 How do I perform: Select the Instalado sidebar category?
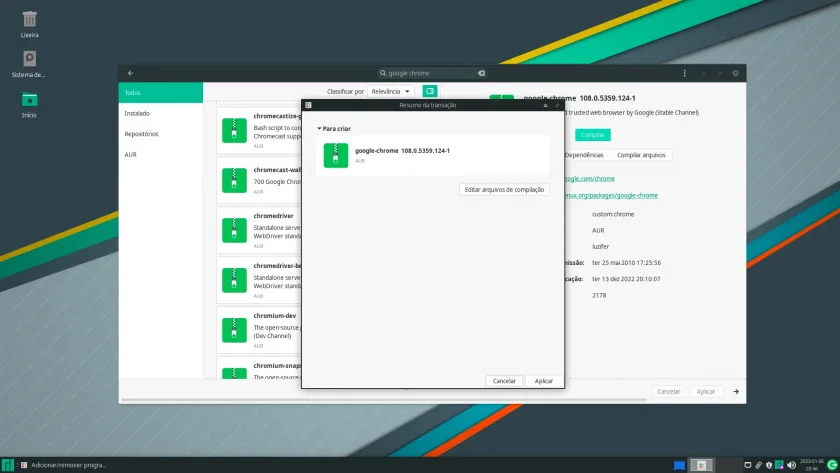[x=161, y=114]
